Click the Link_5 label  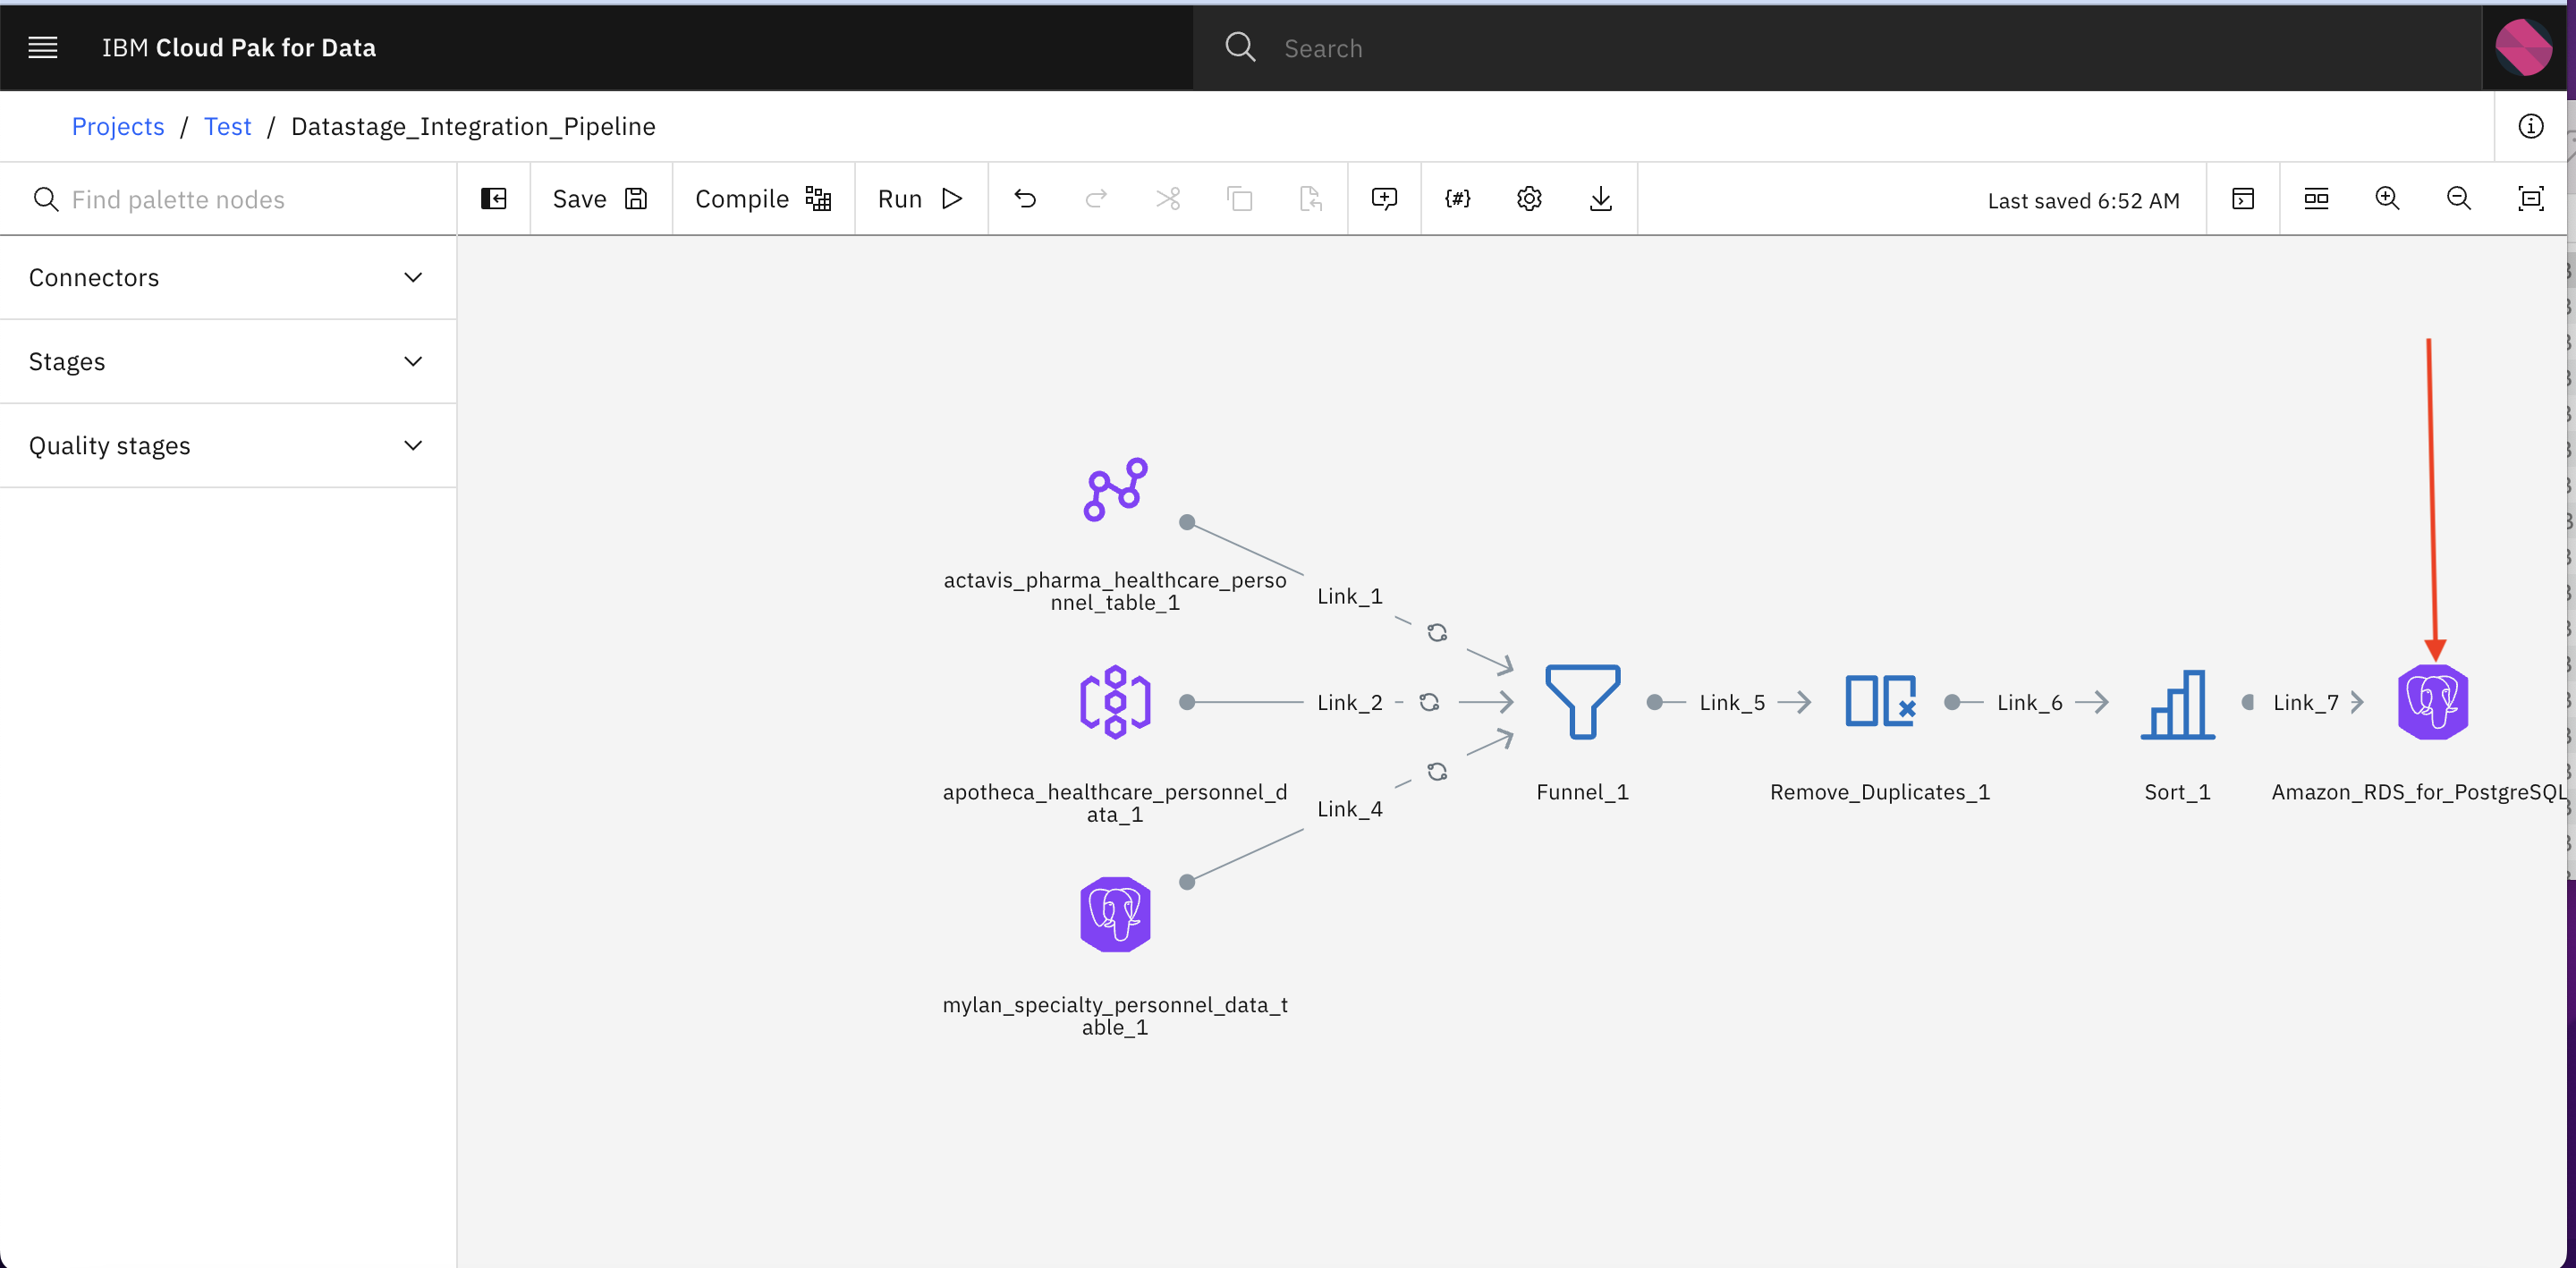click(x=1732, y=702)
